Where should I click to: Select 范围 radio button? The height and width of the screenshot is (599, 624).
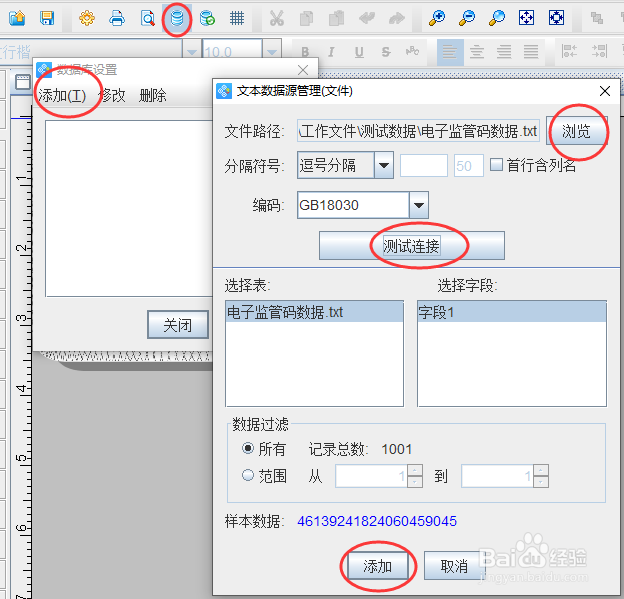248,475
